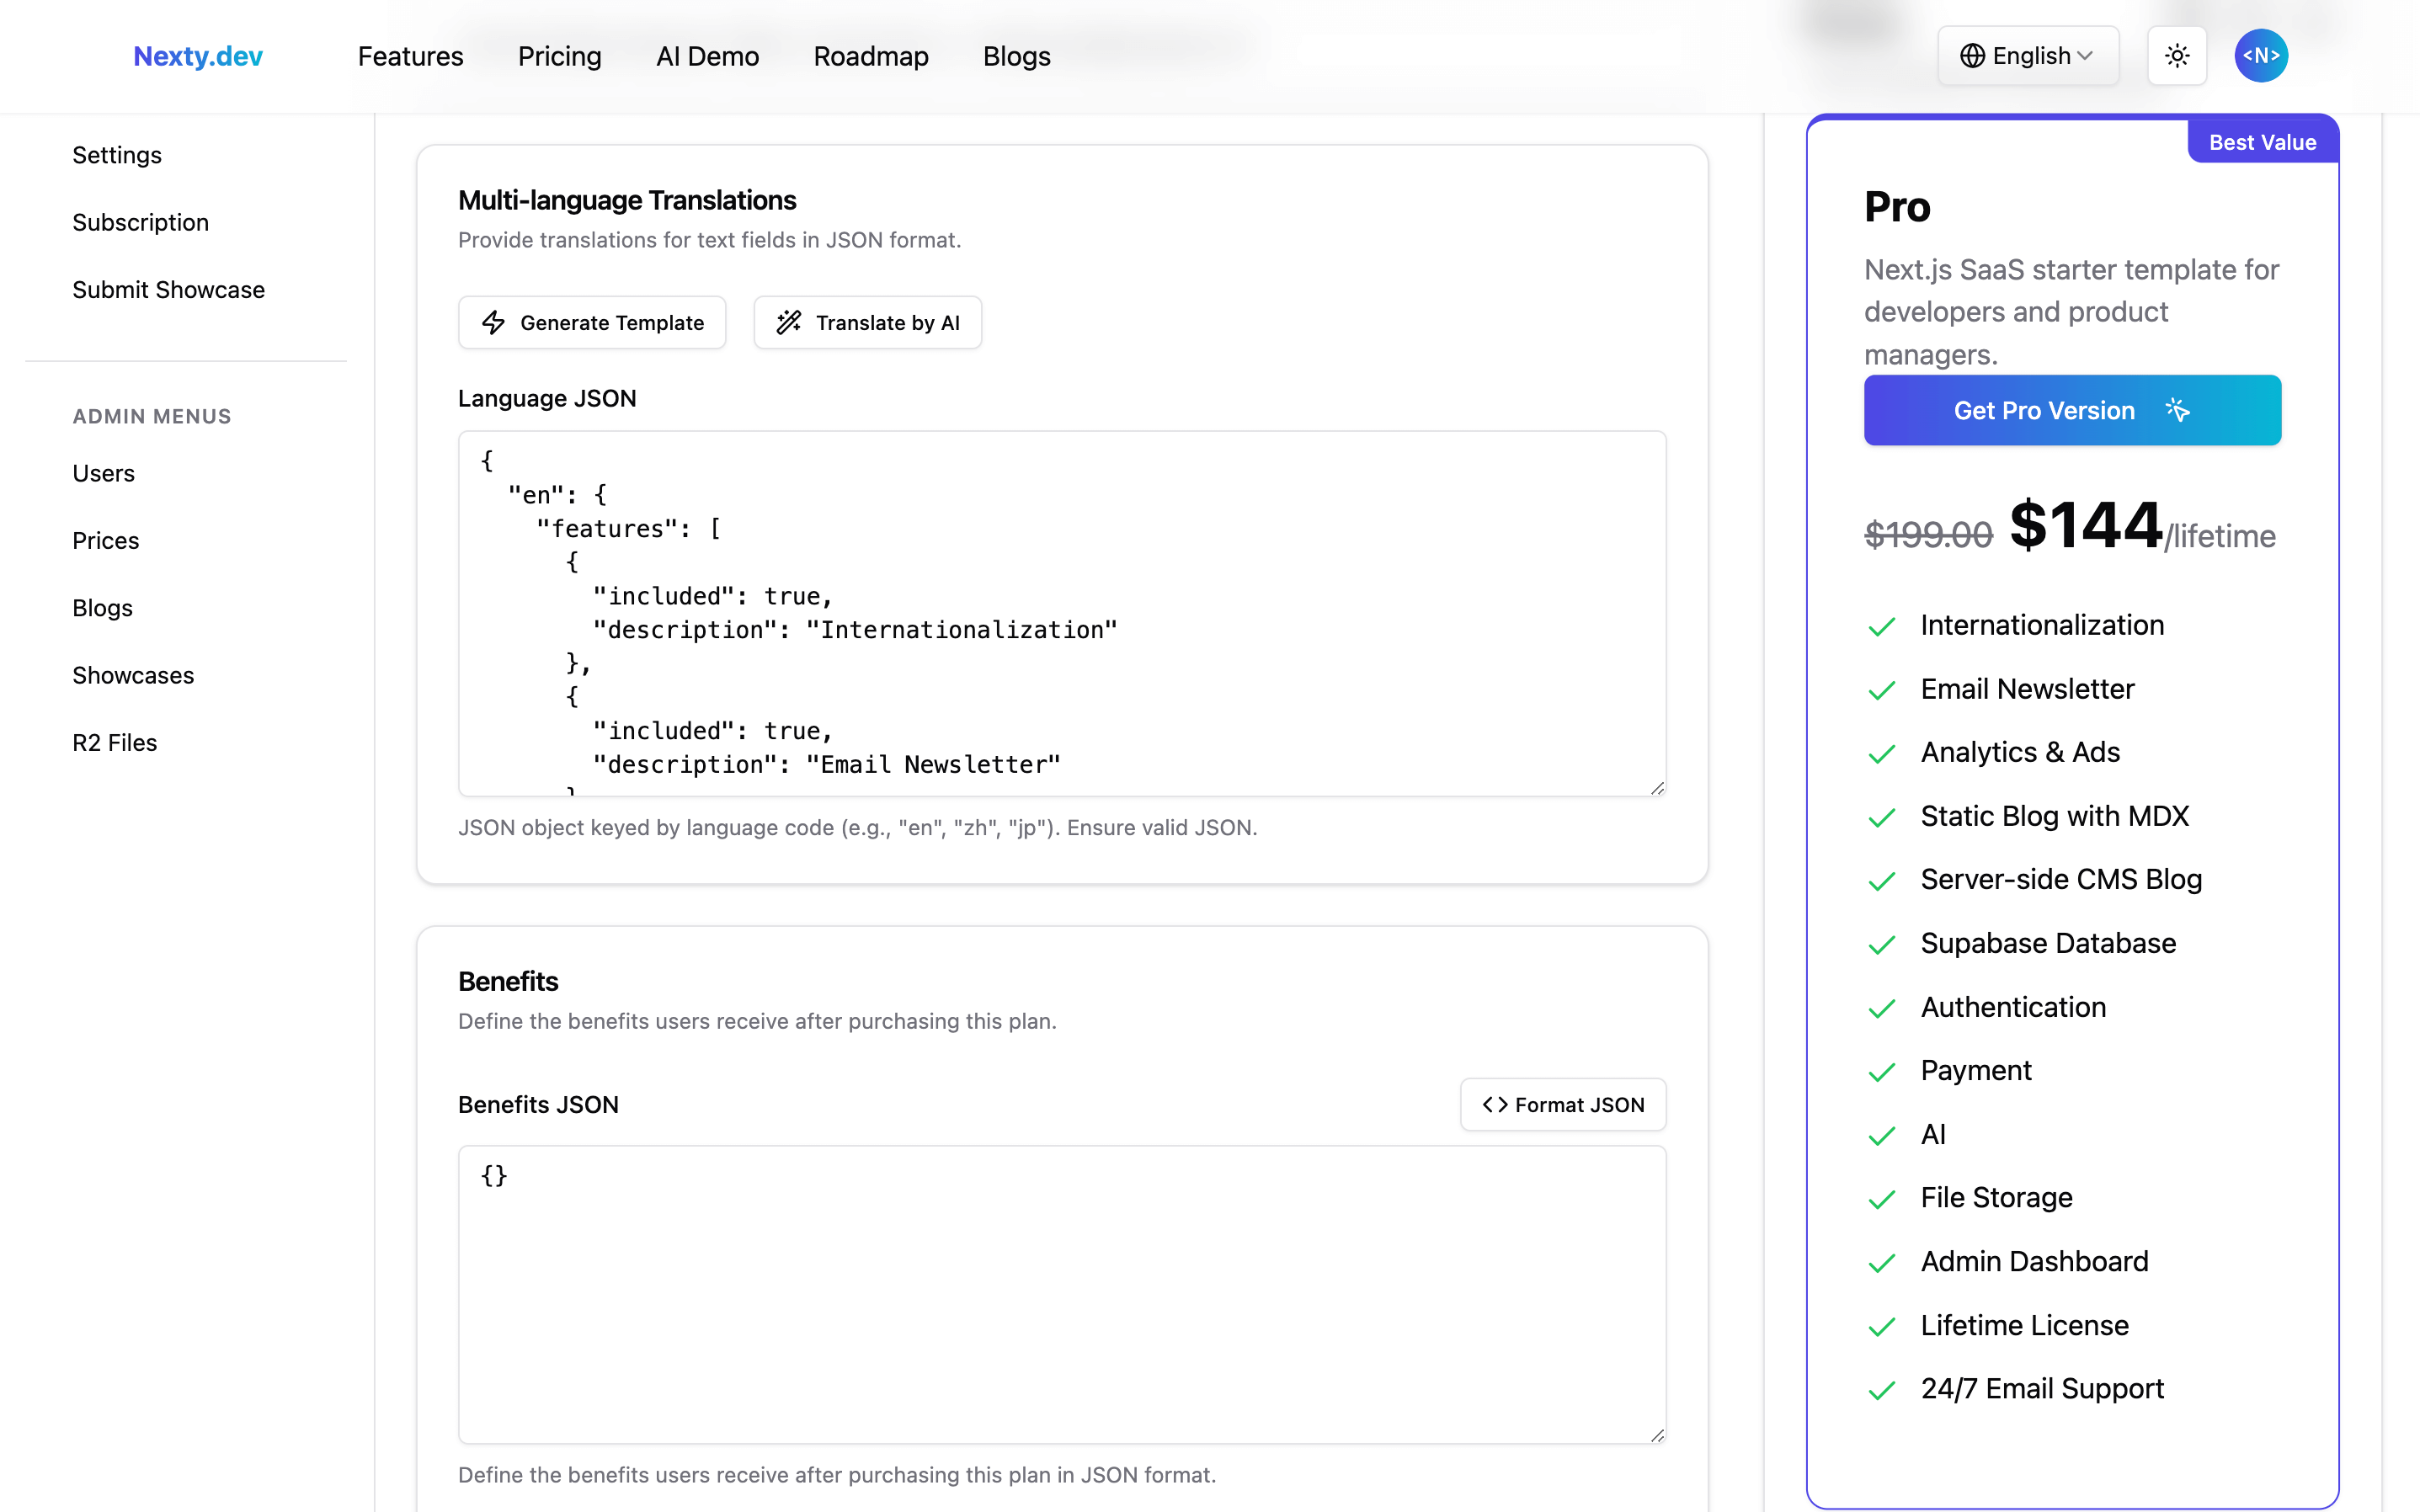Click the magic wand Translate by AI icon
This screenshot has width=2420, height=1512.
[x=789, y=322]
